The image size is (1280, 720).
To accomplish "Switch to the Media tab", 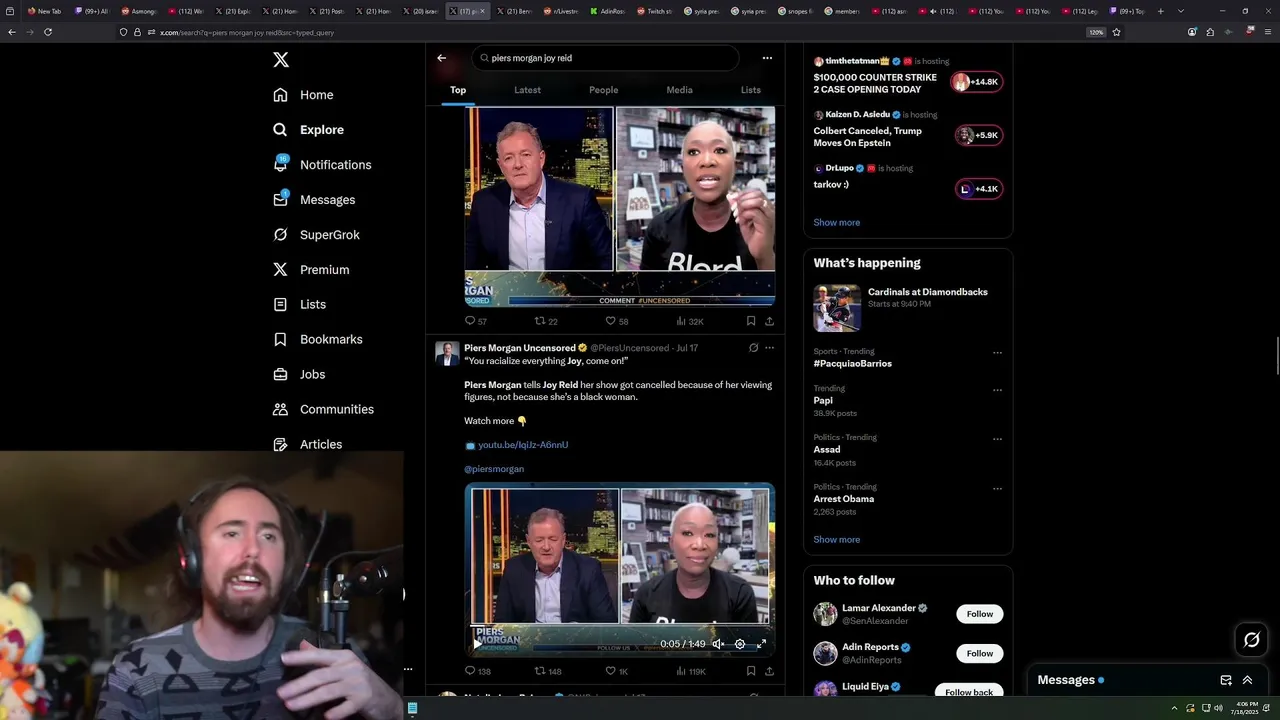I will 679,90.
